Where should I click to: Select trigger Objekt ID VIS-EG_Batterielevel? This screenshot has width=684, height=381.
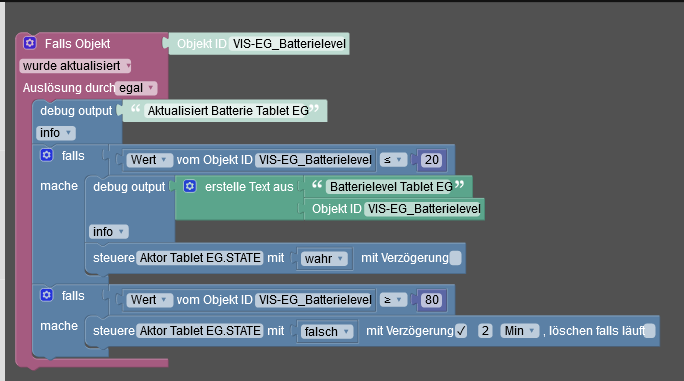(289, 44)
